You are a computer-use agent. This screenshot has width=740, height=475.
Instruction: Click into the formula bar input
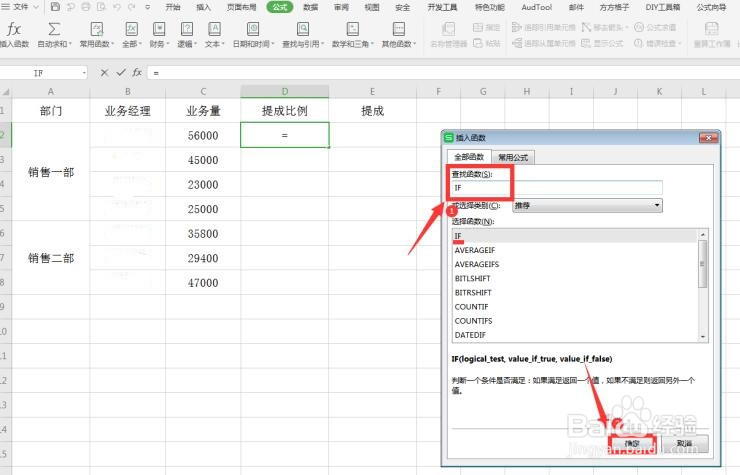(443, 73)
